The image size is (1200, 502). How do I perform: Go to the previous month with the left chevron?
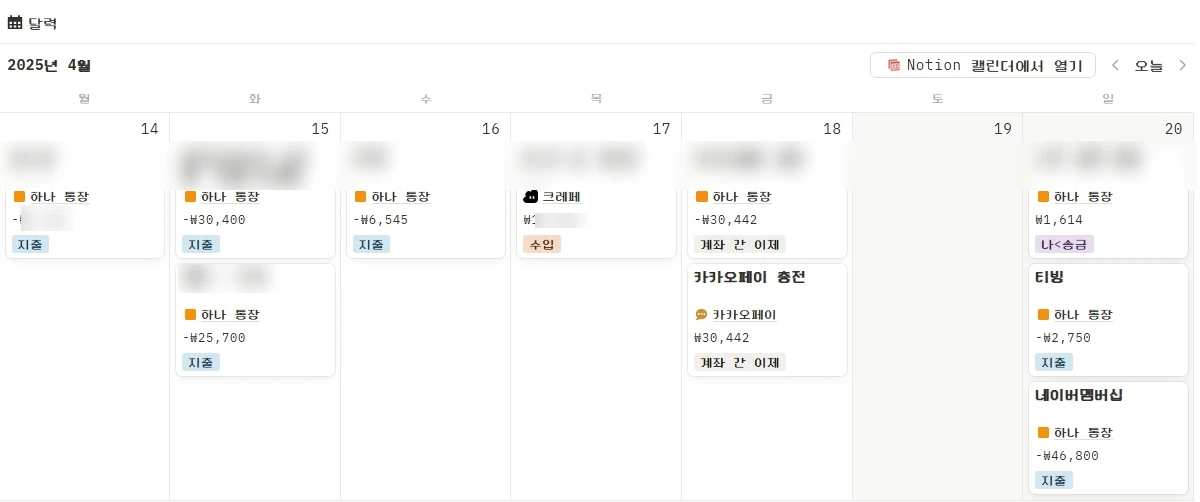(x=1115, y=65)
